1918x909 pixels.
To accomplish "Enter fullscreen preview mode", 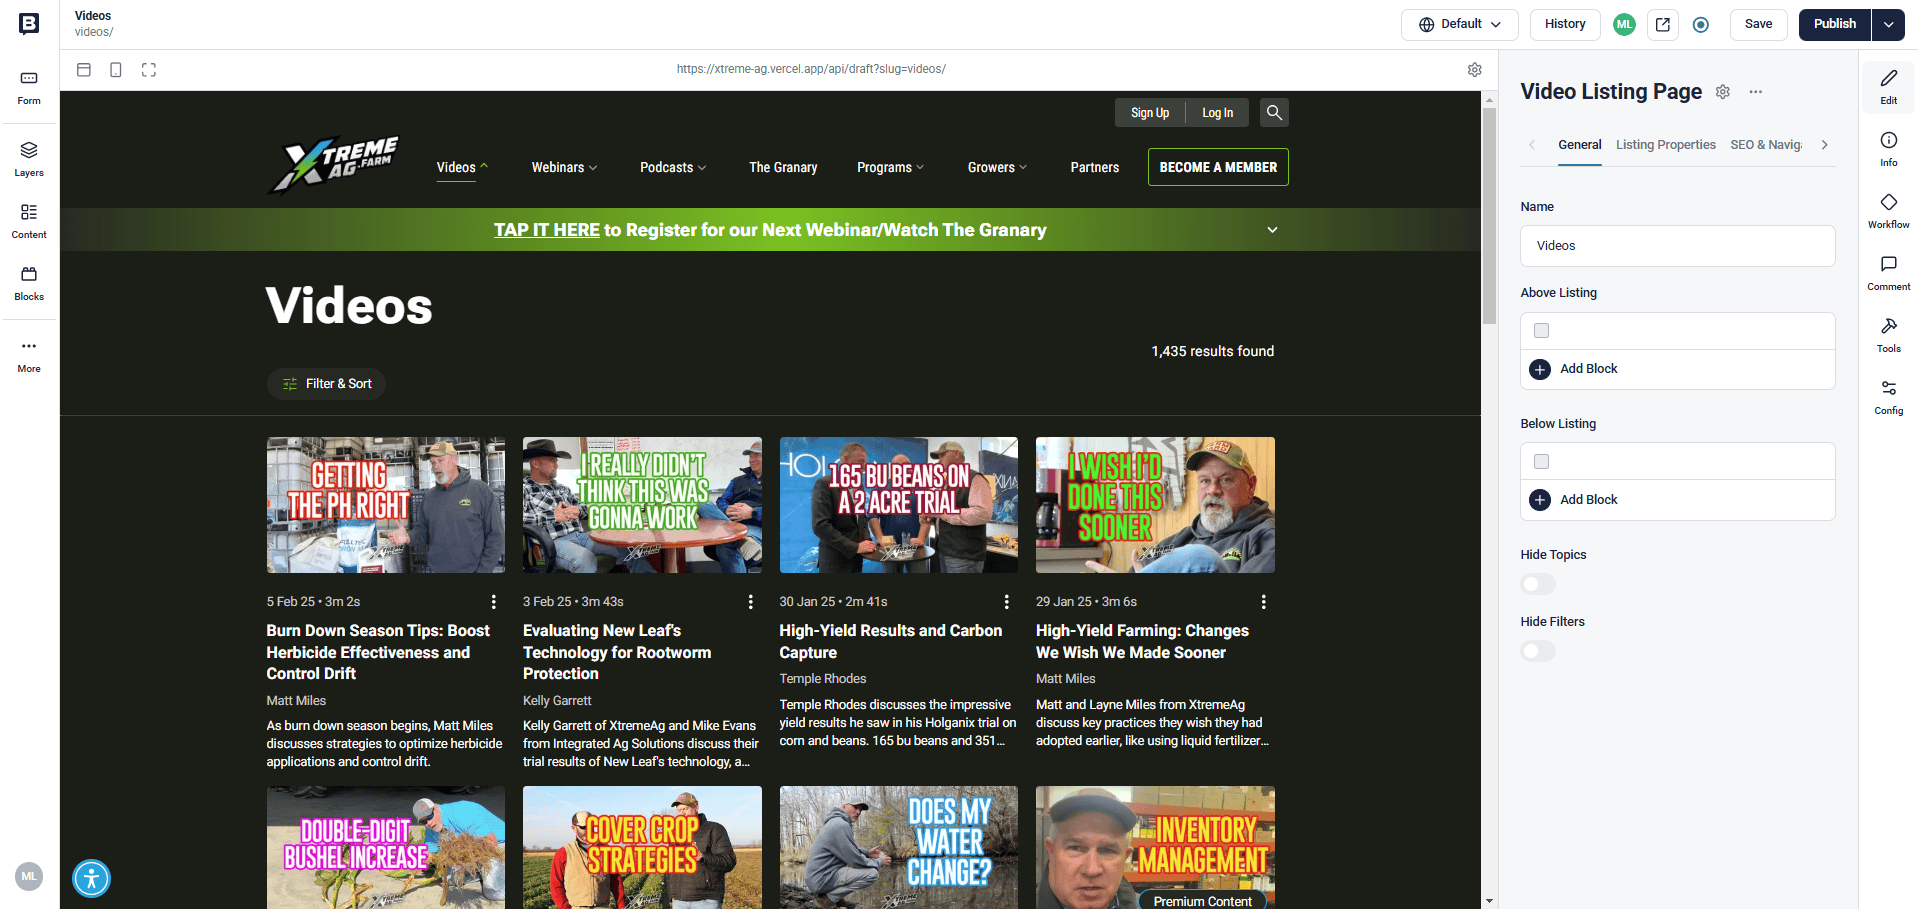I will 149,70.
